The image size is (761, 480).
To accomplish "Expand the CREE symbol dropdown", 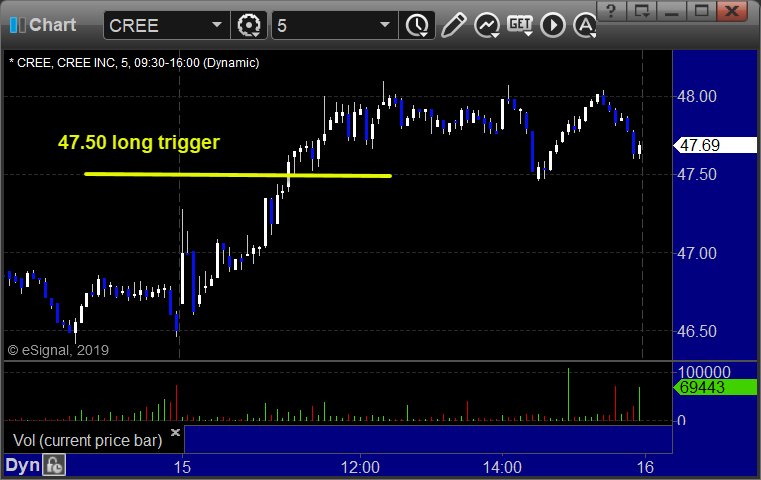I will tap(217, 25).
